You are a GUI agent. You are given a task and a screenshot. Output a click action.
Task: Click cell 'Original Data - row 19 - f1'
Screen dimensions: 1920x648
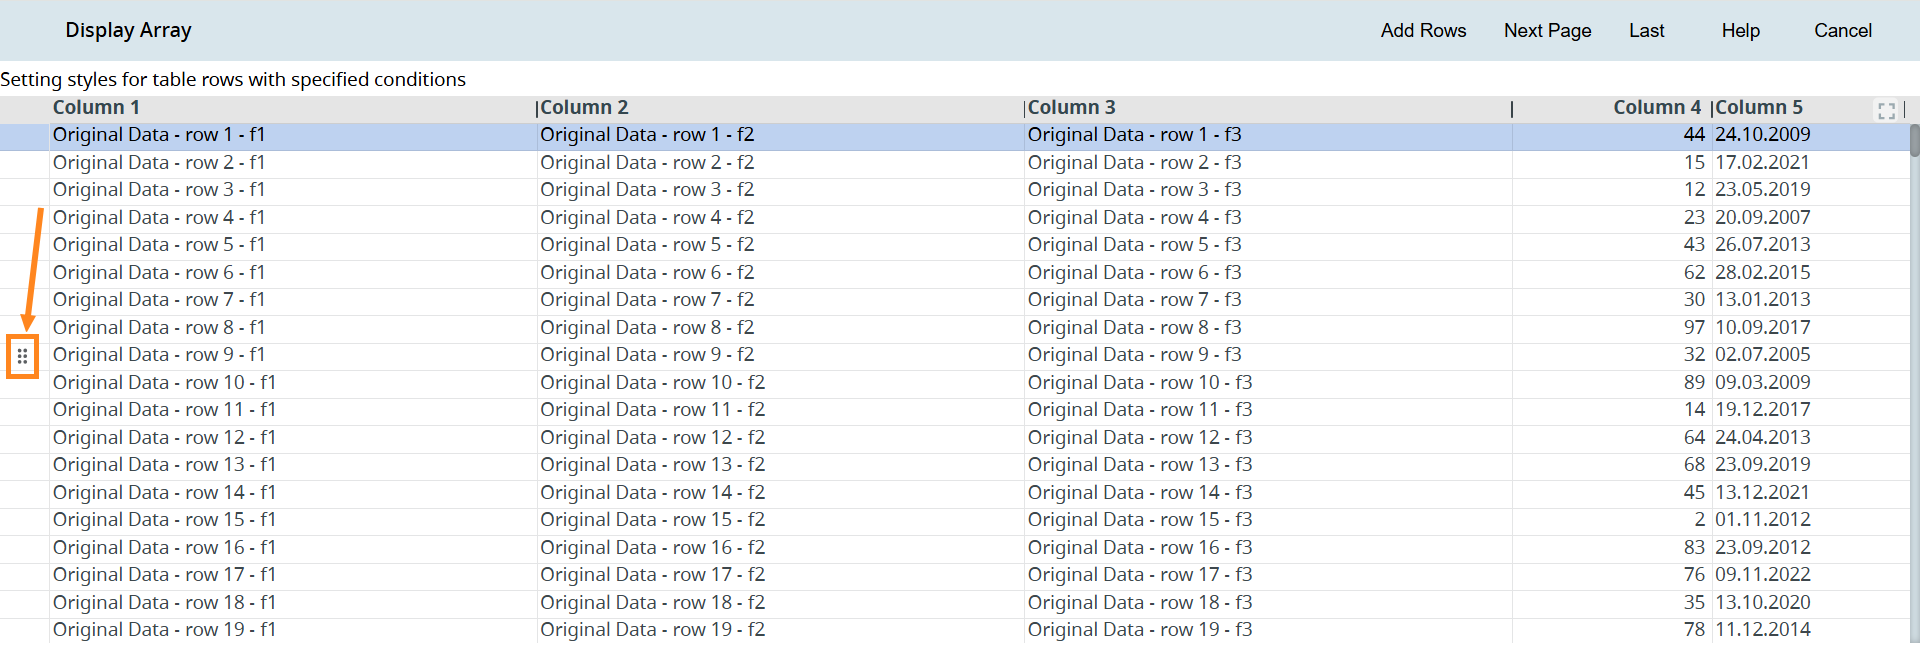164,630
